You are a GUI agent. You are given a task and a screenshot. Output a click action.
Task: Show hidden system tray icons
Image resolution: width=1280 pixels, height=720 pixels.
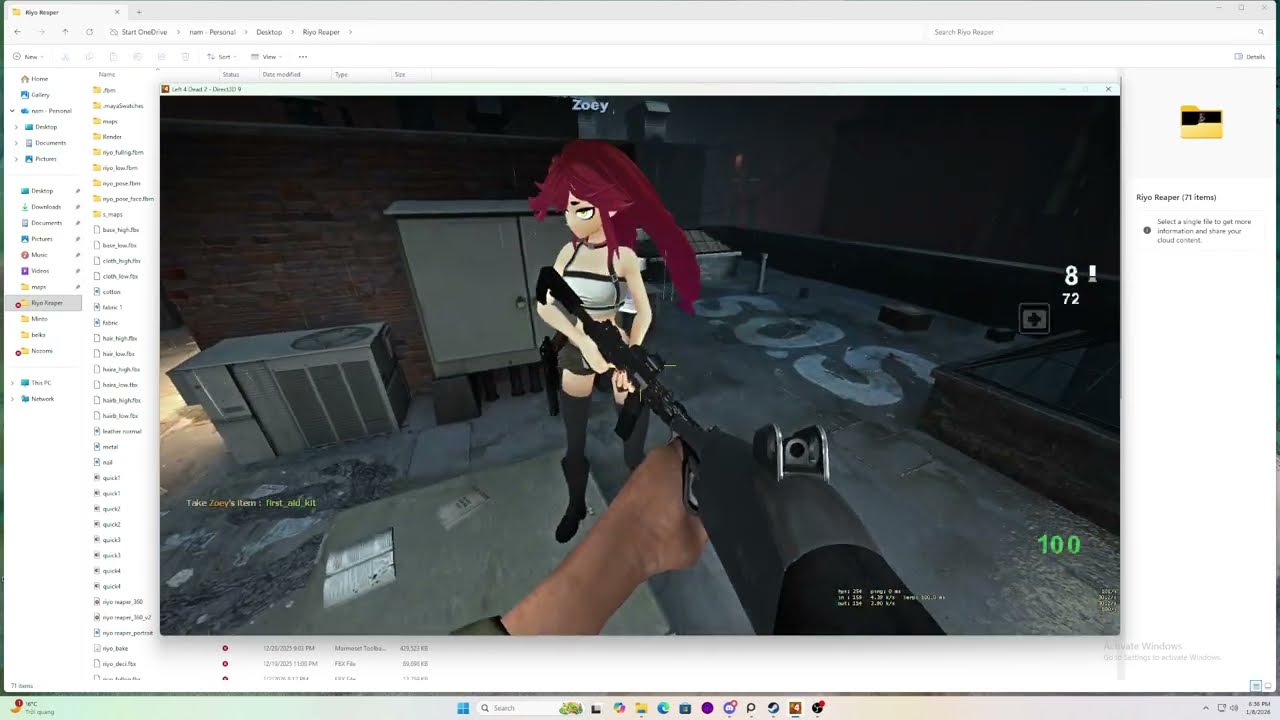click(1206, 708)
